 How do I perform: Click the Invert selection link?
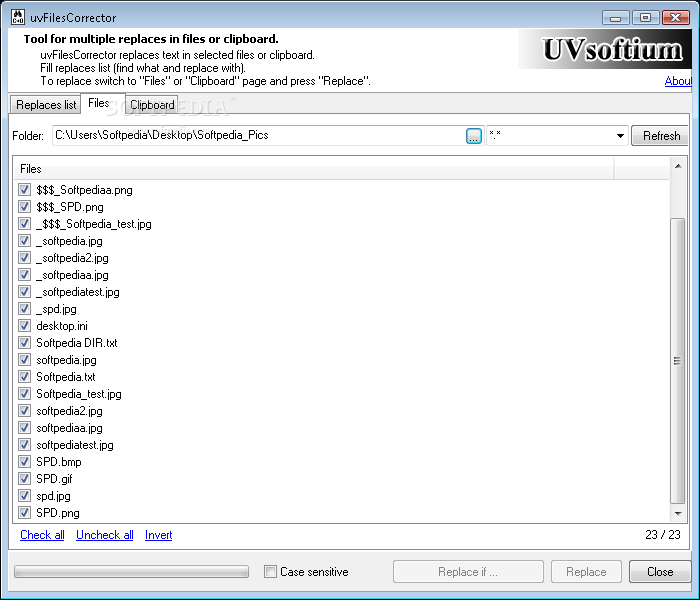[x=158, y=535]
